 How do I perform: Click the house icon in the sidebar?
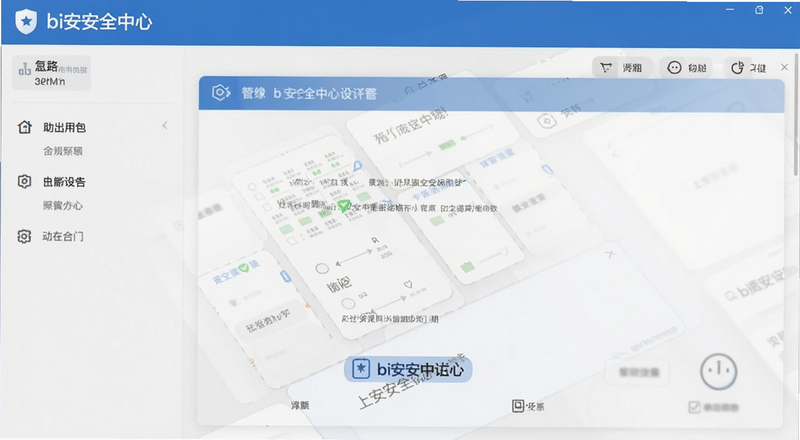[24, 127]
